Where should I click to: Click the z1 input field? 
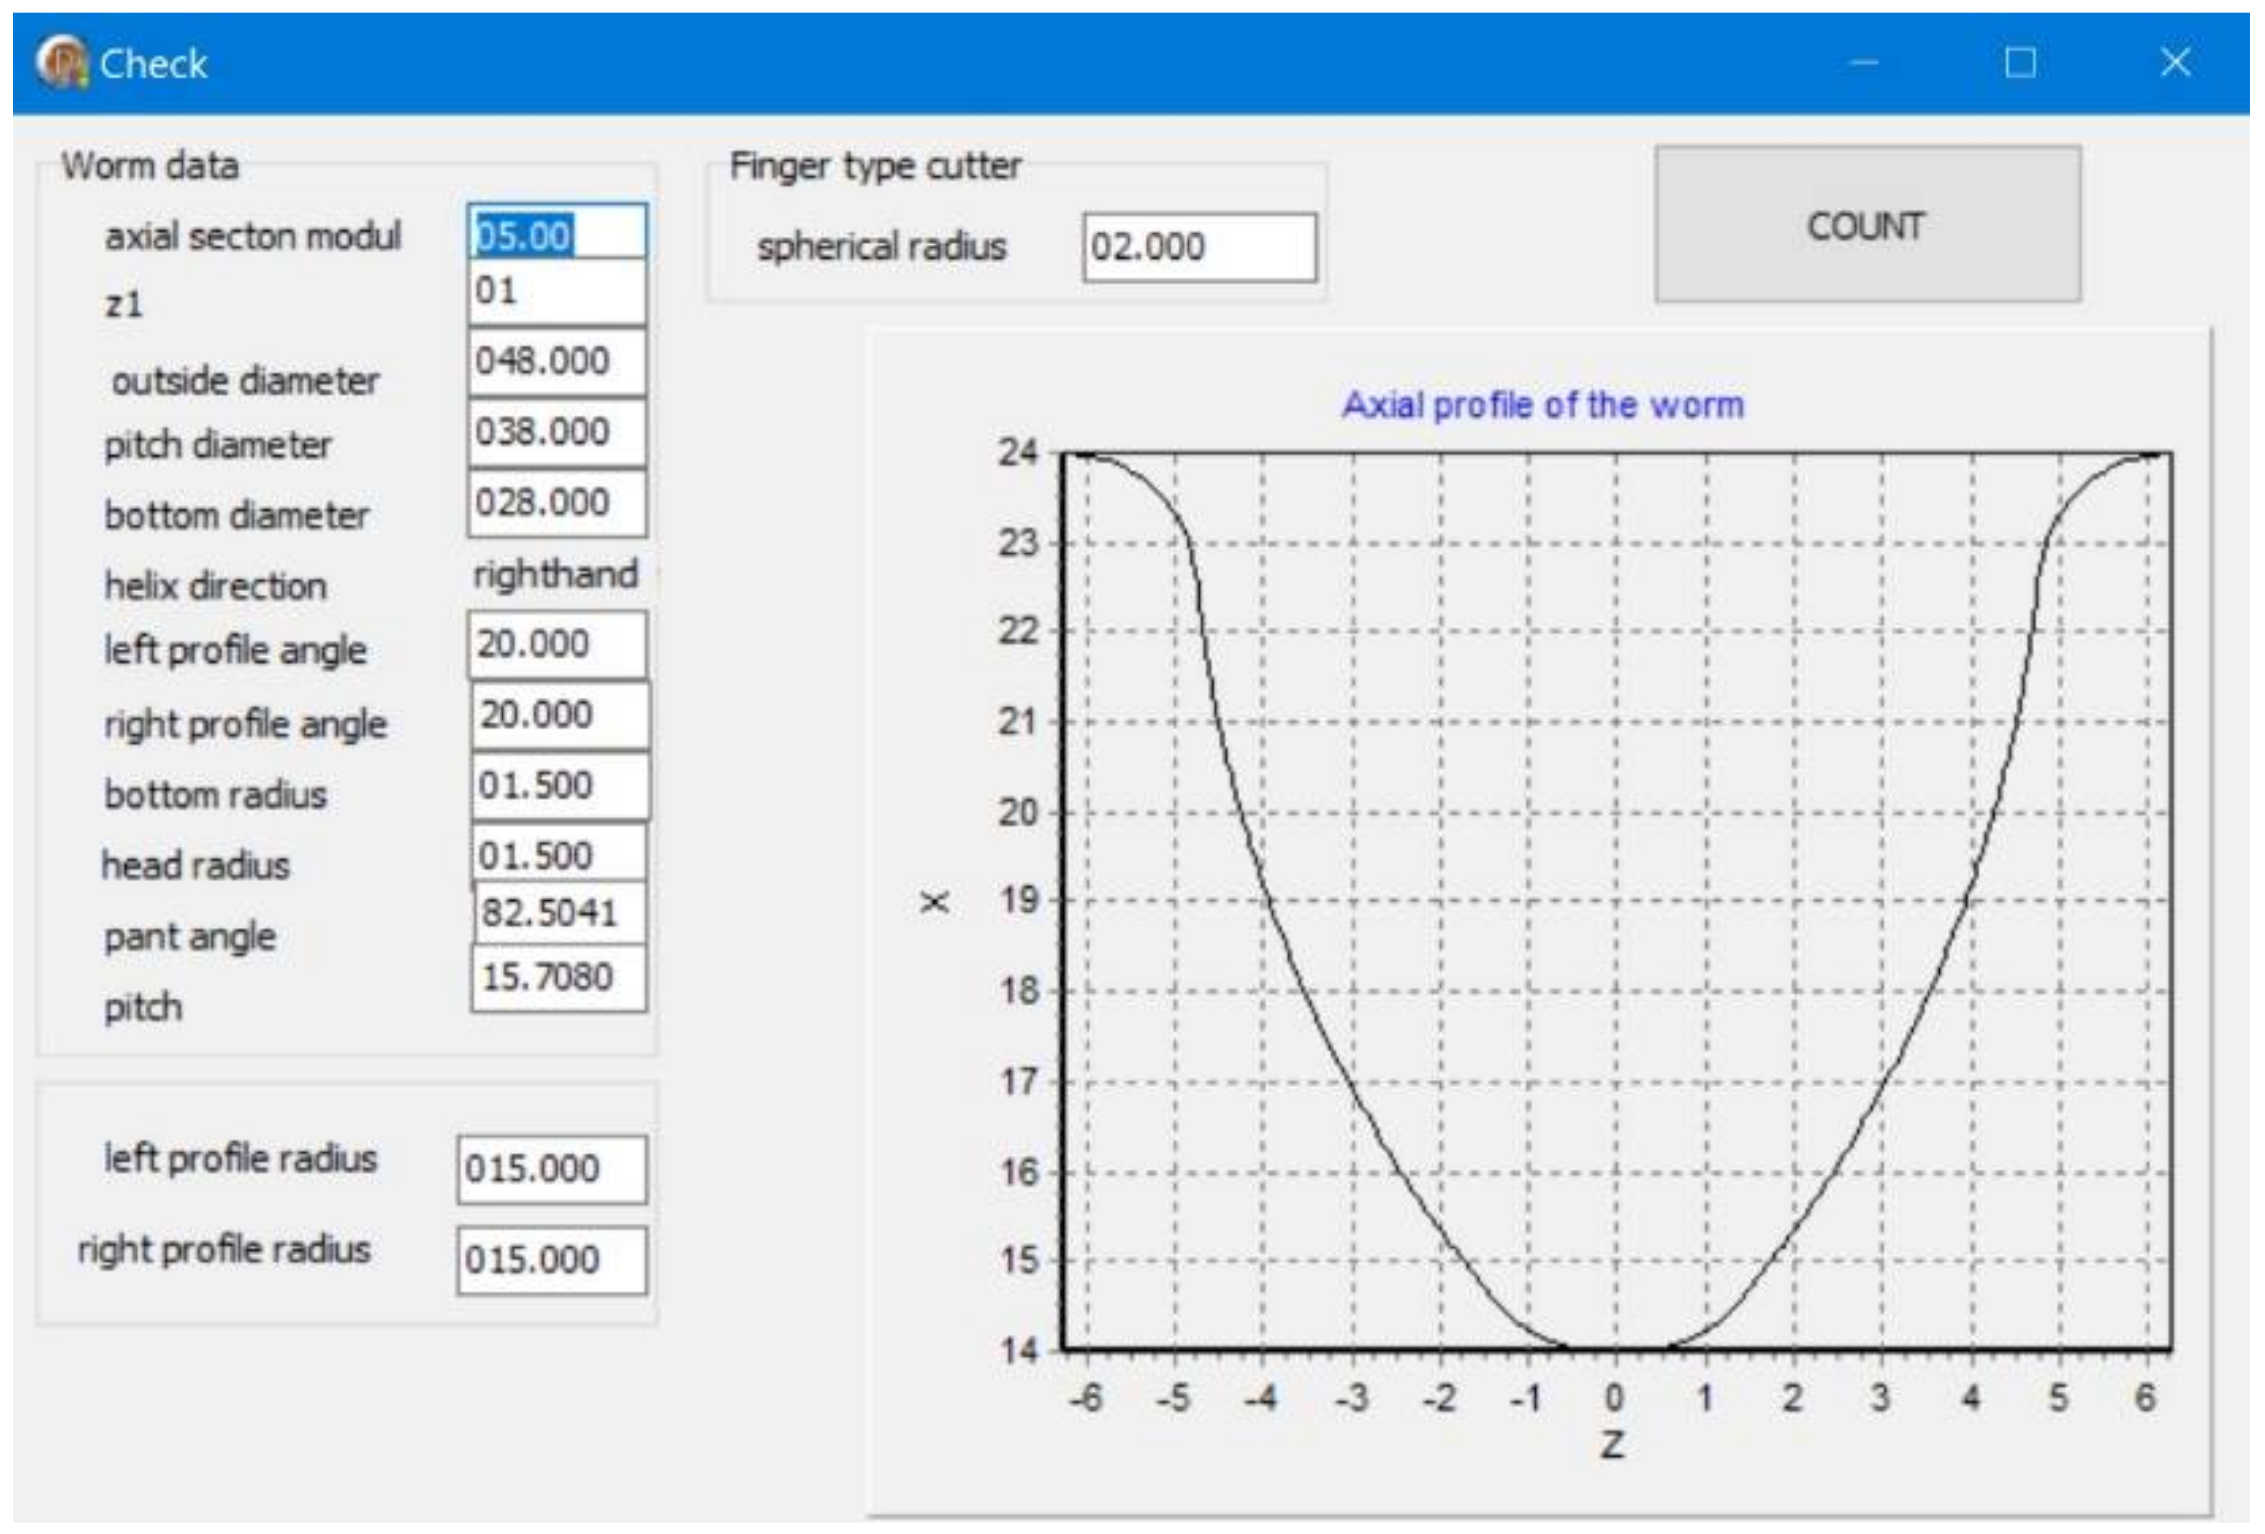tap(557, 292)
